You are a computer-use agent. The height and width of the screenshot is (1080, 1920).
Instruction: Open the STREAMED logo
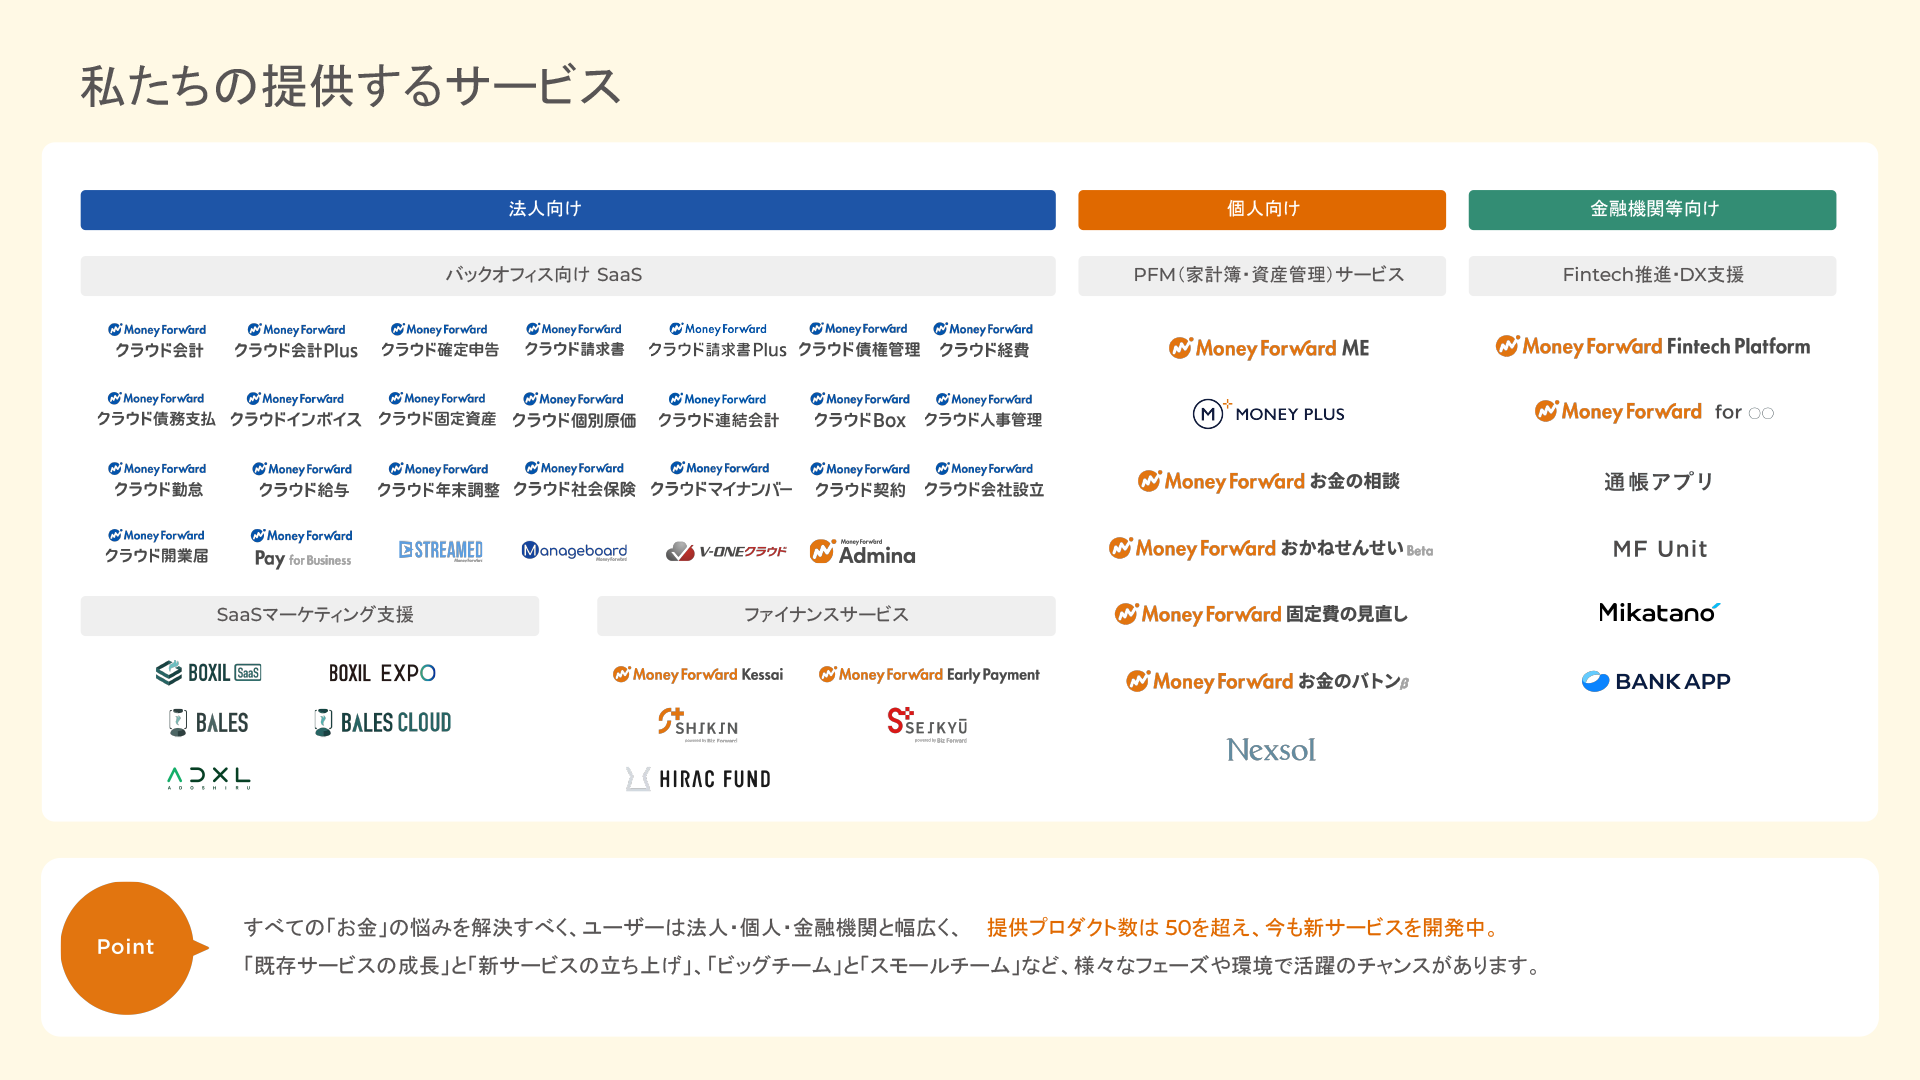tap(441, 550)
